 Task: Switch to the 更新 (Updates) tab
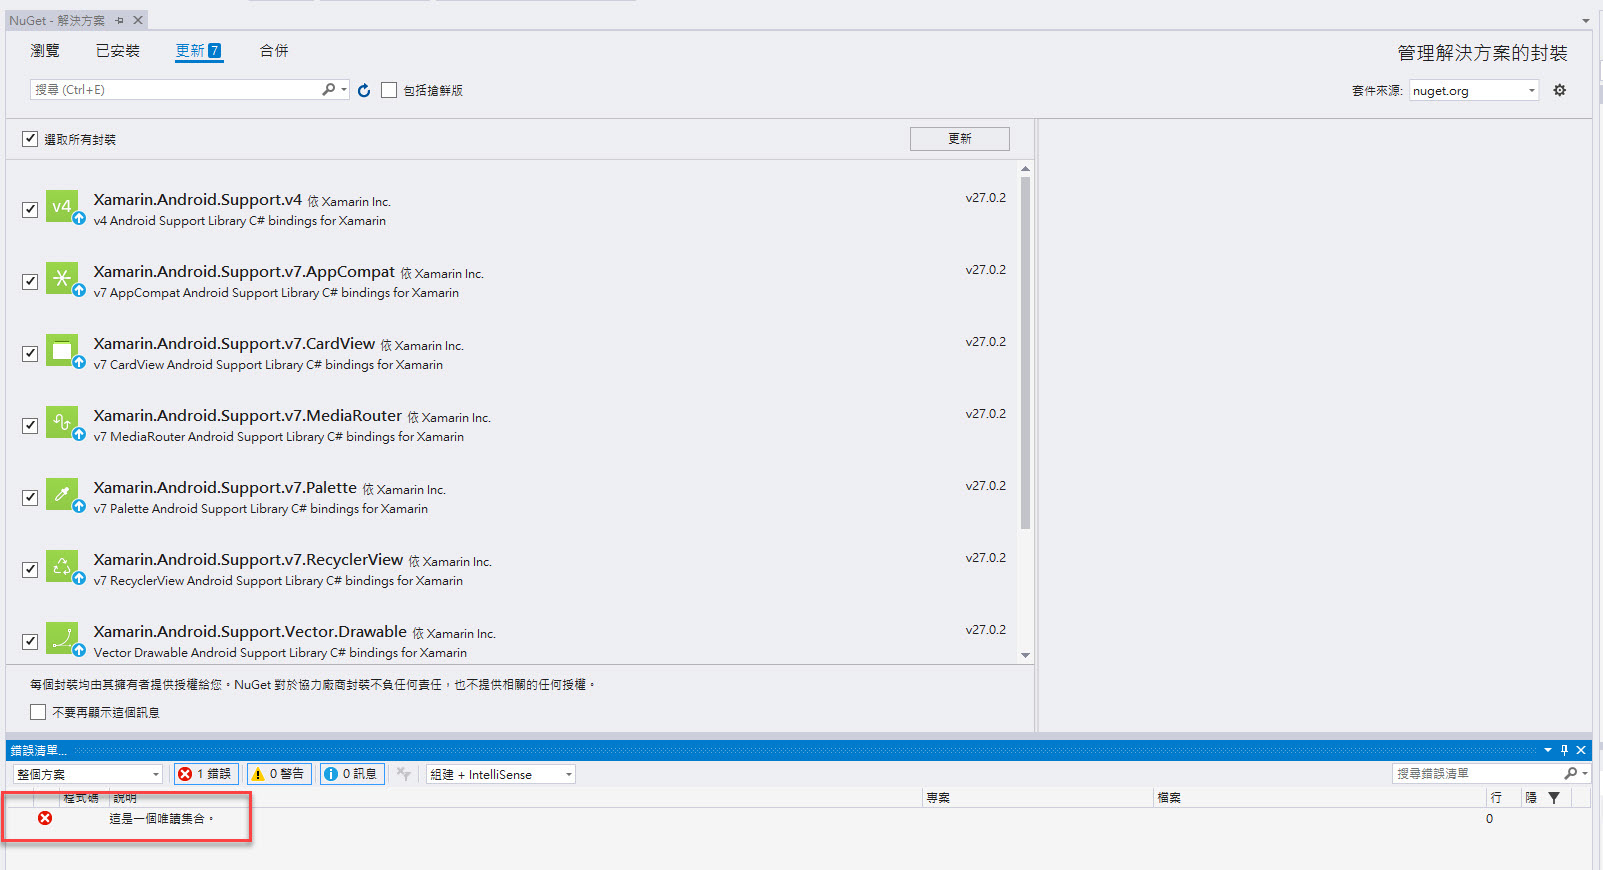coord(198,51)
